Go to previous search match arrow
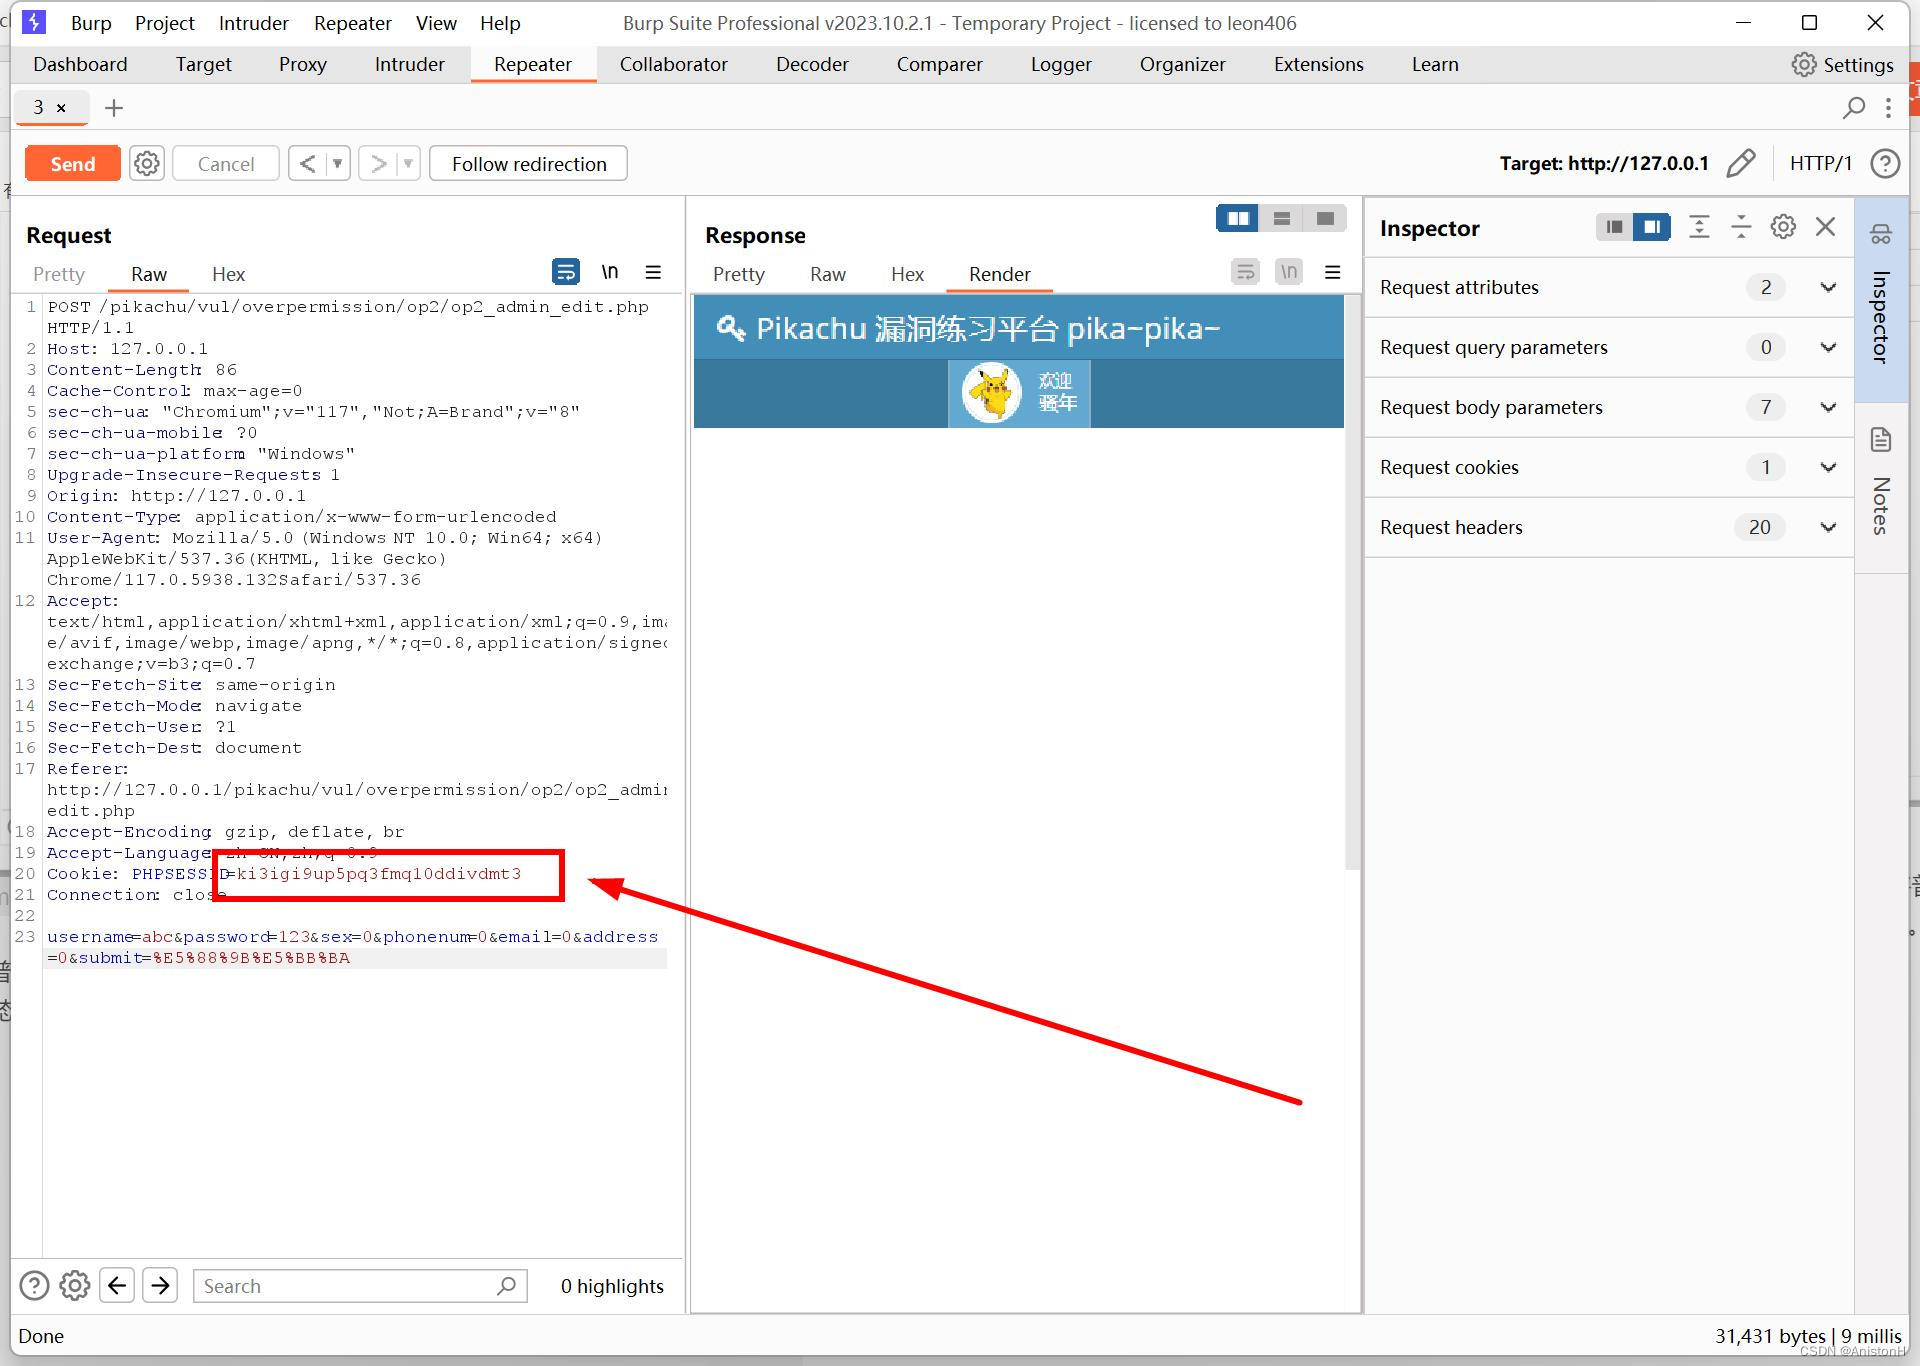 pyautogui.click(x=117, y=1285)
